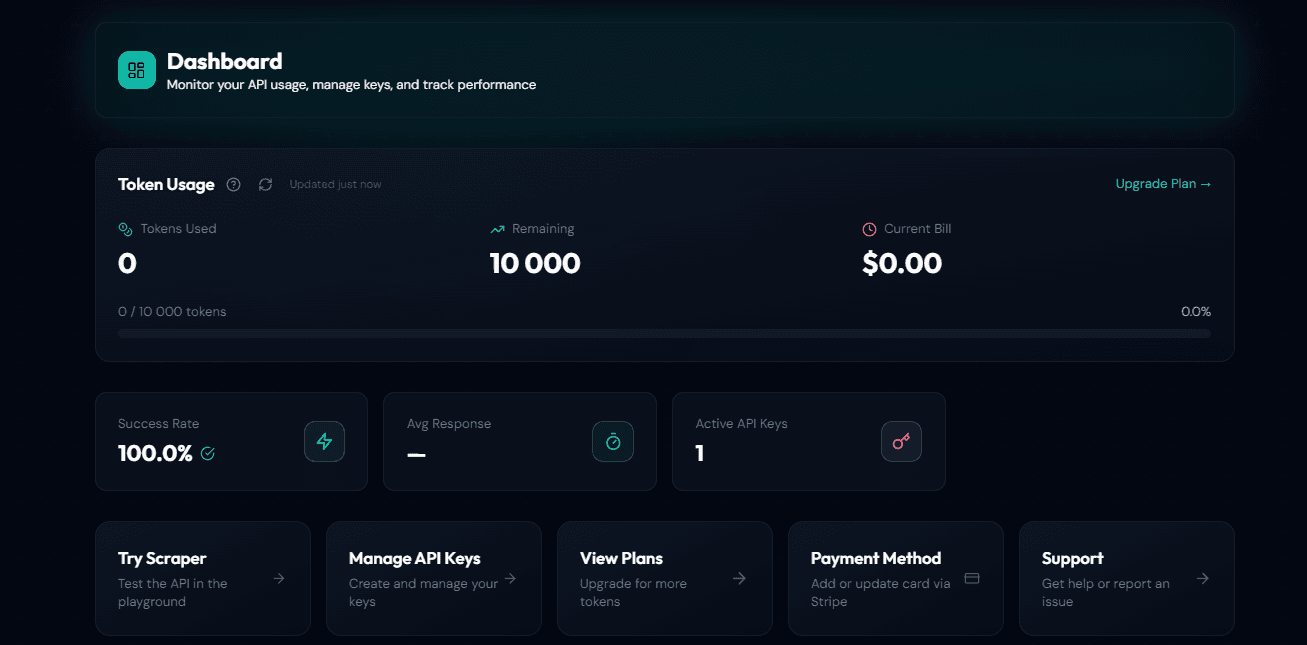Click the Try Scraper card
1307x645 pixels.
tap(202, 578)
